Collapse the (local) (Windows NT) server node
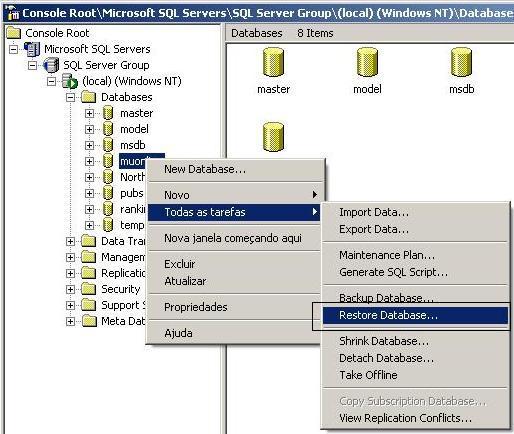514x434 pixels. pyautogui.click(x=51, y=81)
